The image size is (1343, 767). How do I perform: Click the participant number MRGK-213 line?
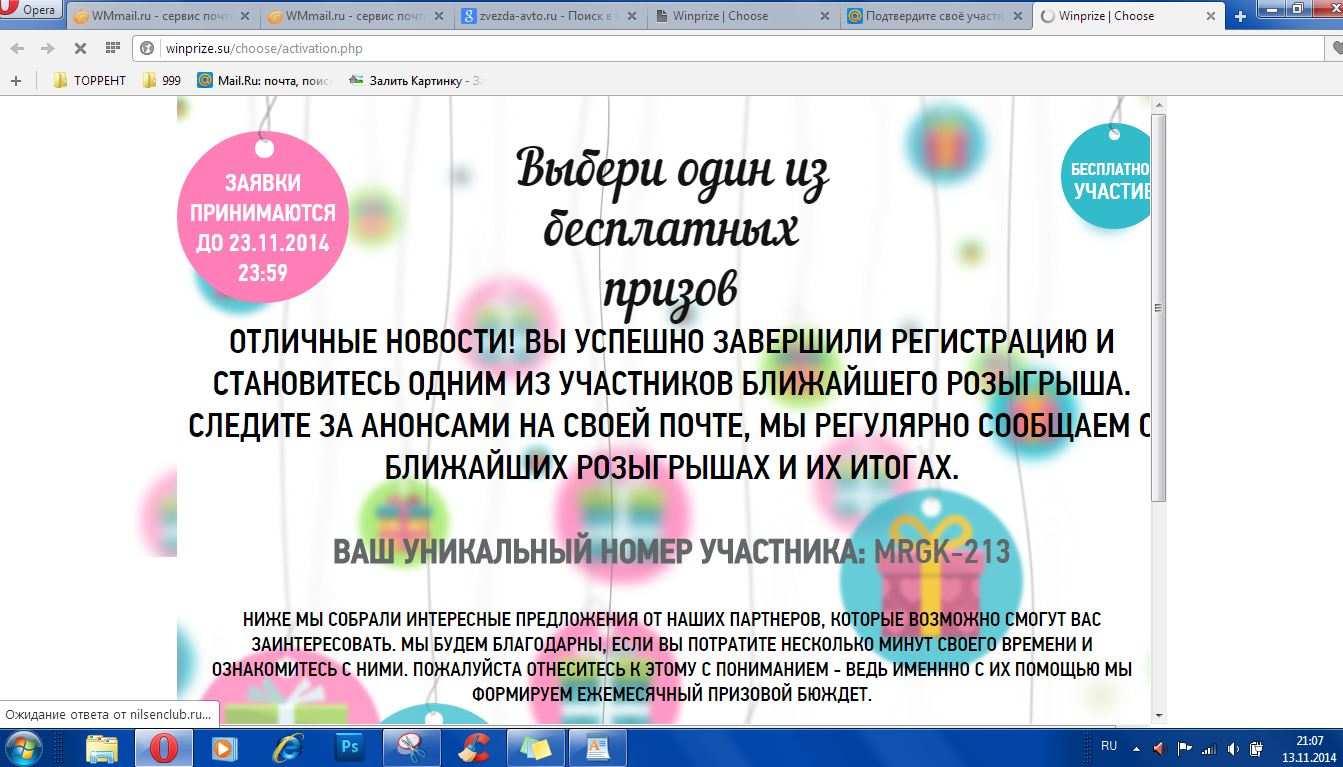click(x=671, y=551)
